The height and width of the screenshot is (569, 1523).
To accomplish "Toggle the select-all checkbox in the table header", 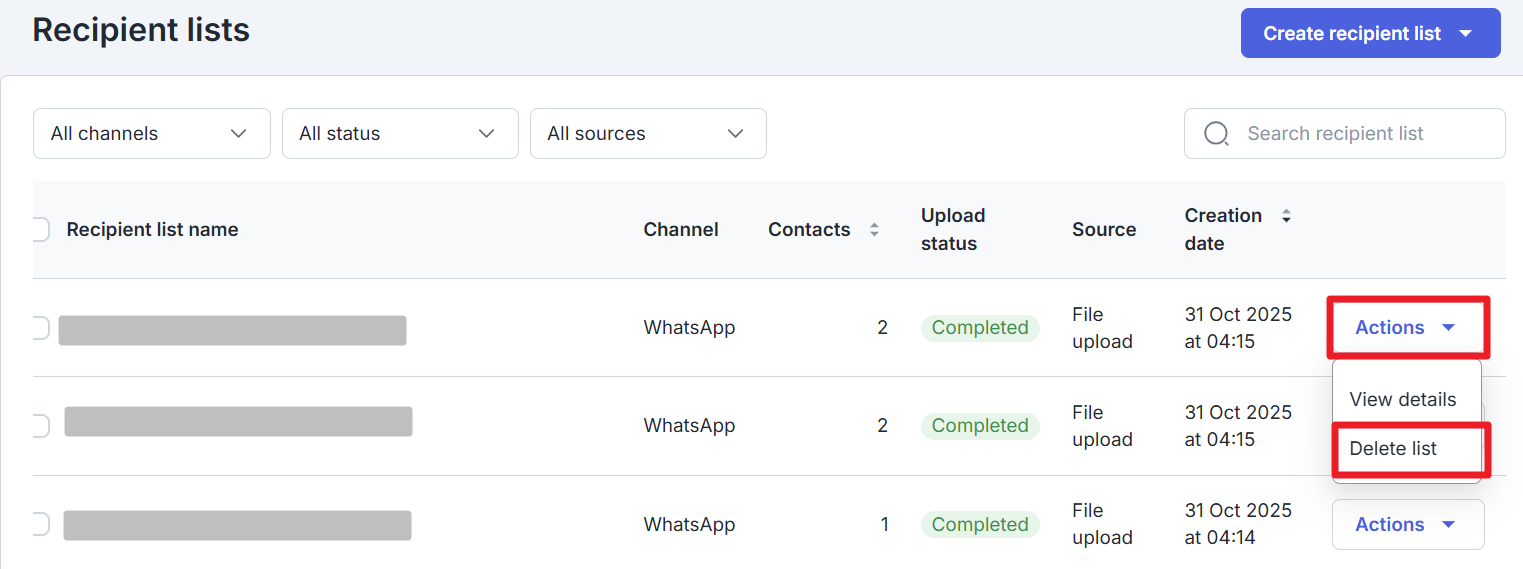I will pos(40,230).
